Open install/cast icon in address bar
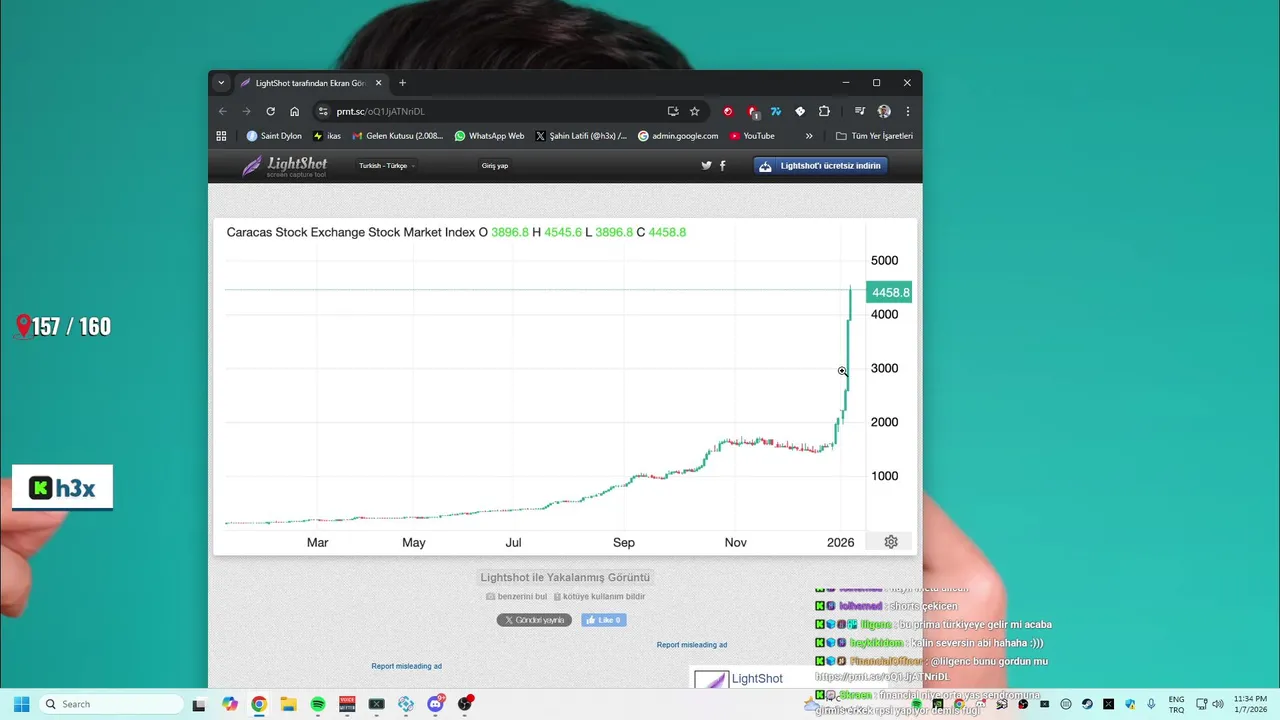 pyautogui.click(x=673, y=111)
